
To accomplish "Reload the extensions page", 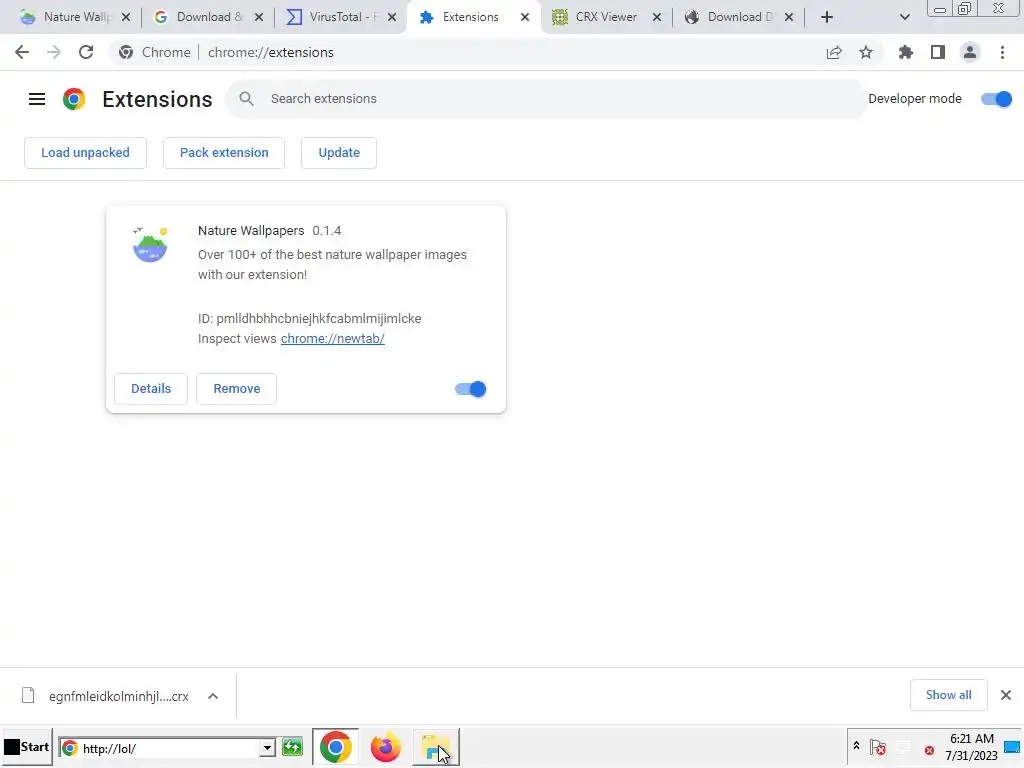I will [86, 52].
